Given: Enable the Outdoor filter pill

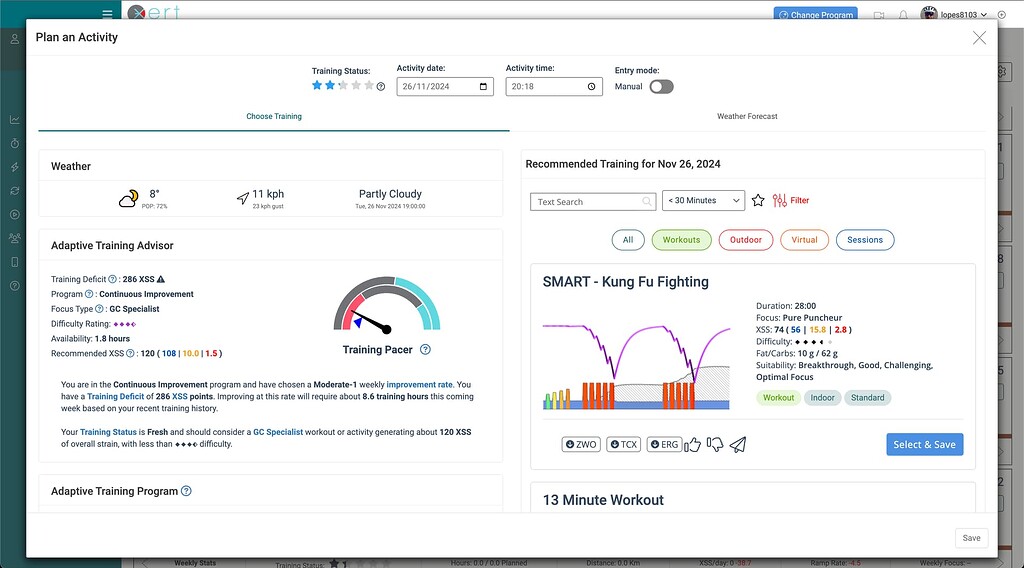Looking at the screenshot, I should point(746,240).
